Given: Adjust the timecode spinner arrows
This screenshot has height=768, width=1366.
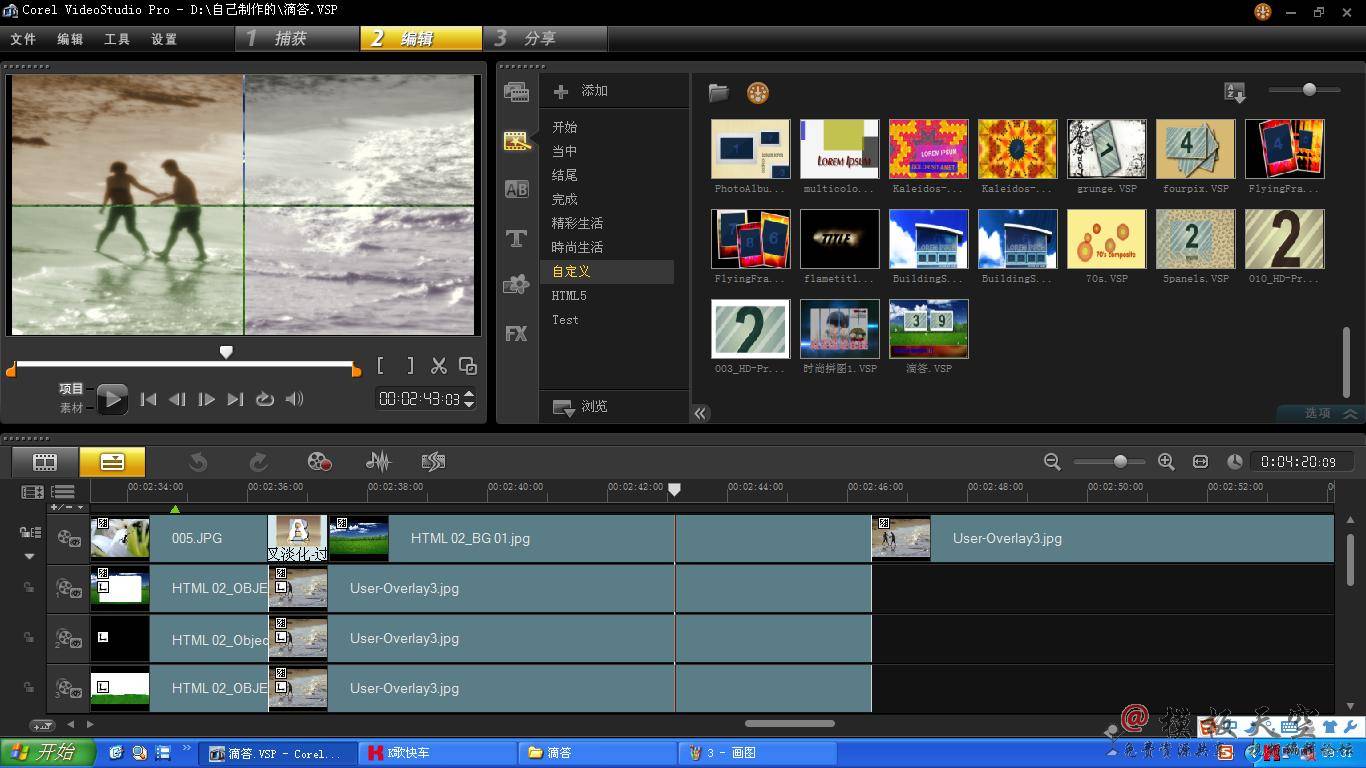Looking at the screenshot, I should pos(469,399).
